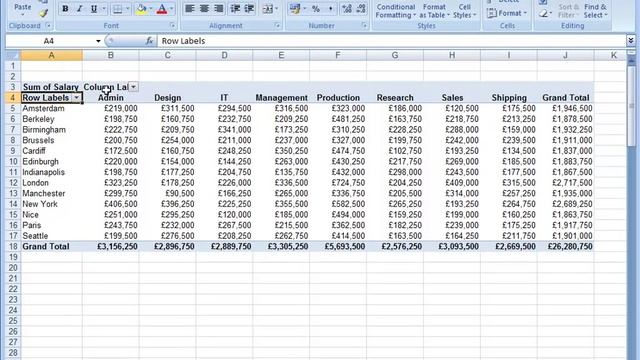
Task: Align text right
Action: click(219, 9)
